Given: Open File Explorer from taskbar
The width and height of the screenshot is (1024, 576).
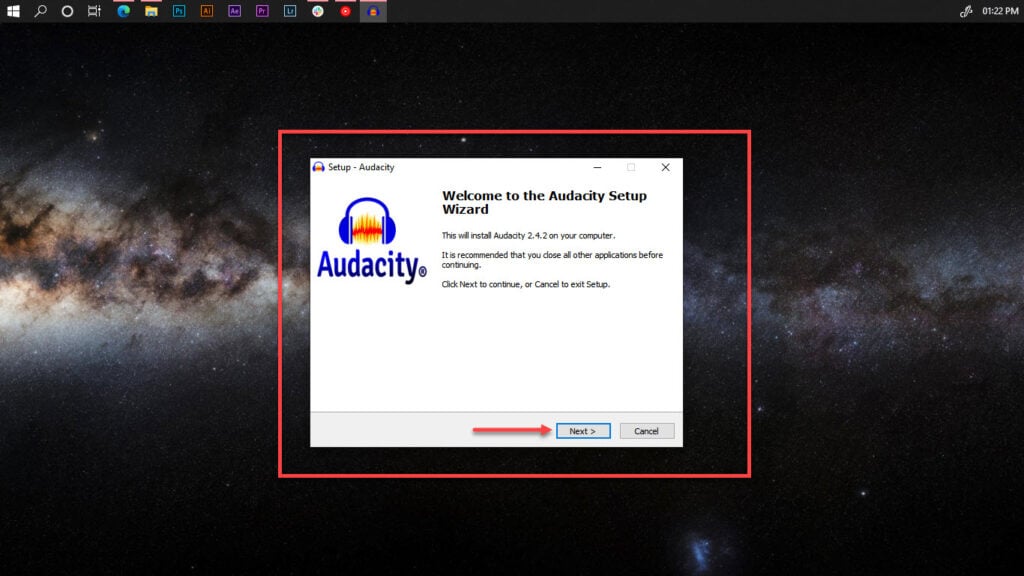Looking at the screenshot, I should click(152, 11).
